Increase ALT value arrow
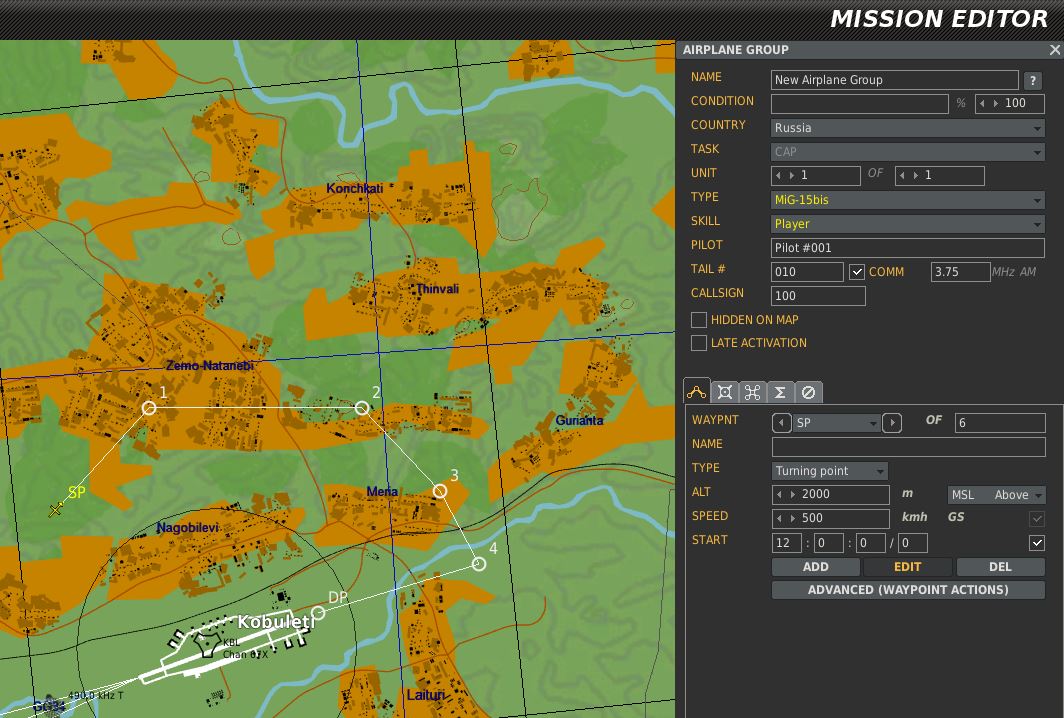The height and width of the screenshot is (718, 1064). [792, 494]
